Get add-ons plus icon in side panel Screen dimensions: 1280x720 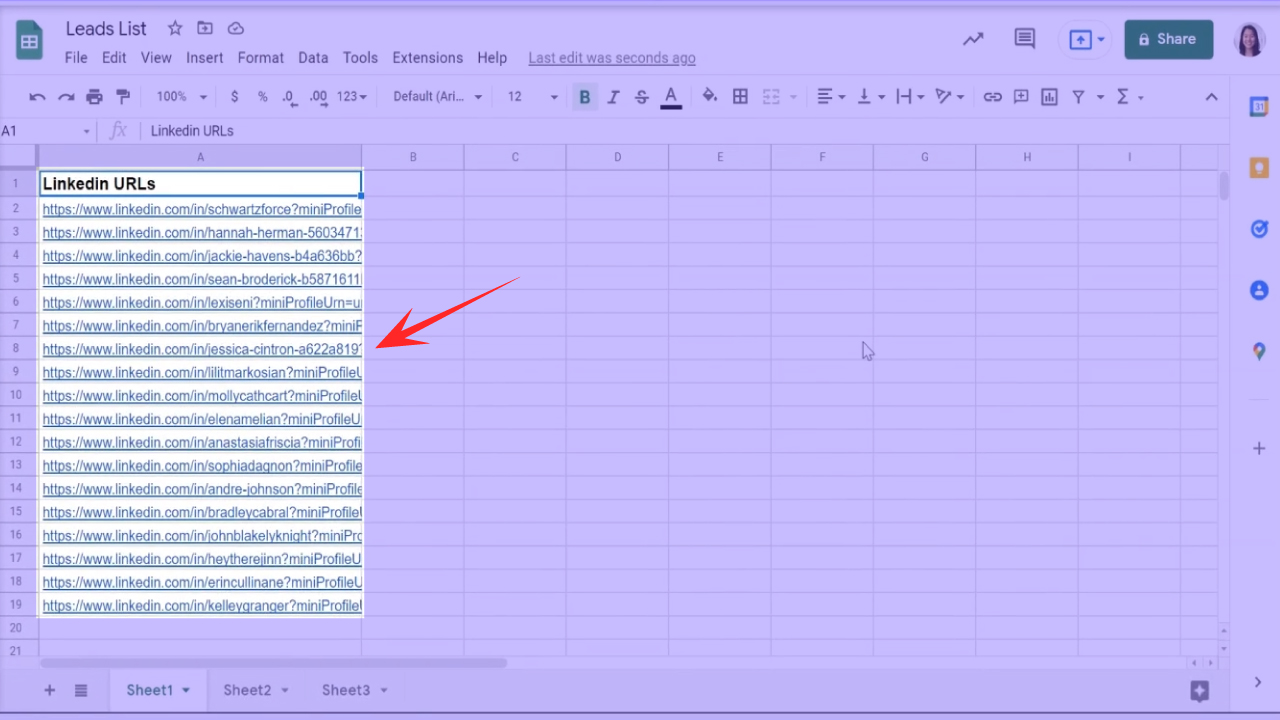pos(1259,449)
